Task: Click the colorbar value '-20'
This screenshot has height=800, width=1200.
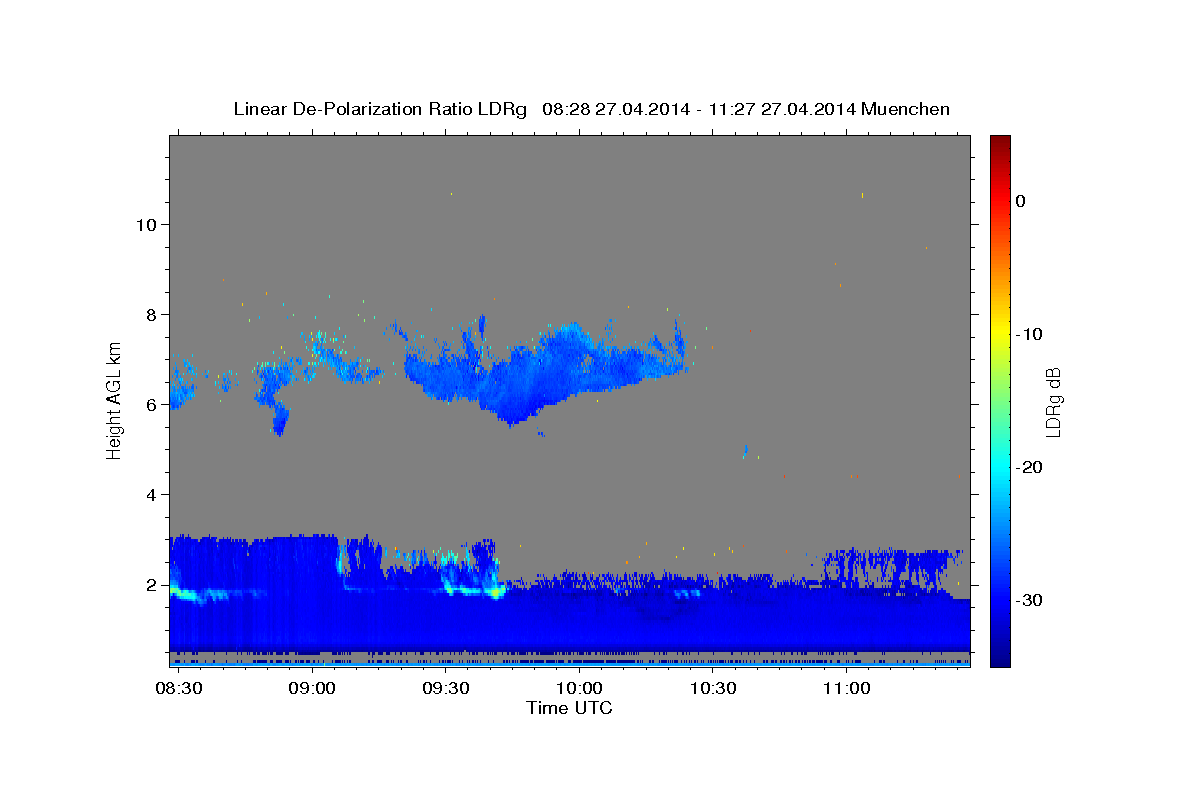Action: point(1029,467)
